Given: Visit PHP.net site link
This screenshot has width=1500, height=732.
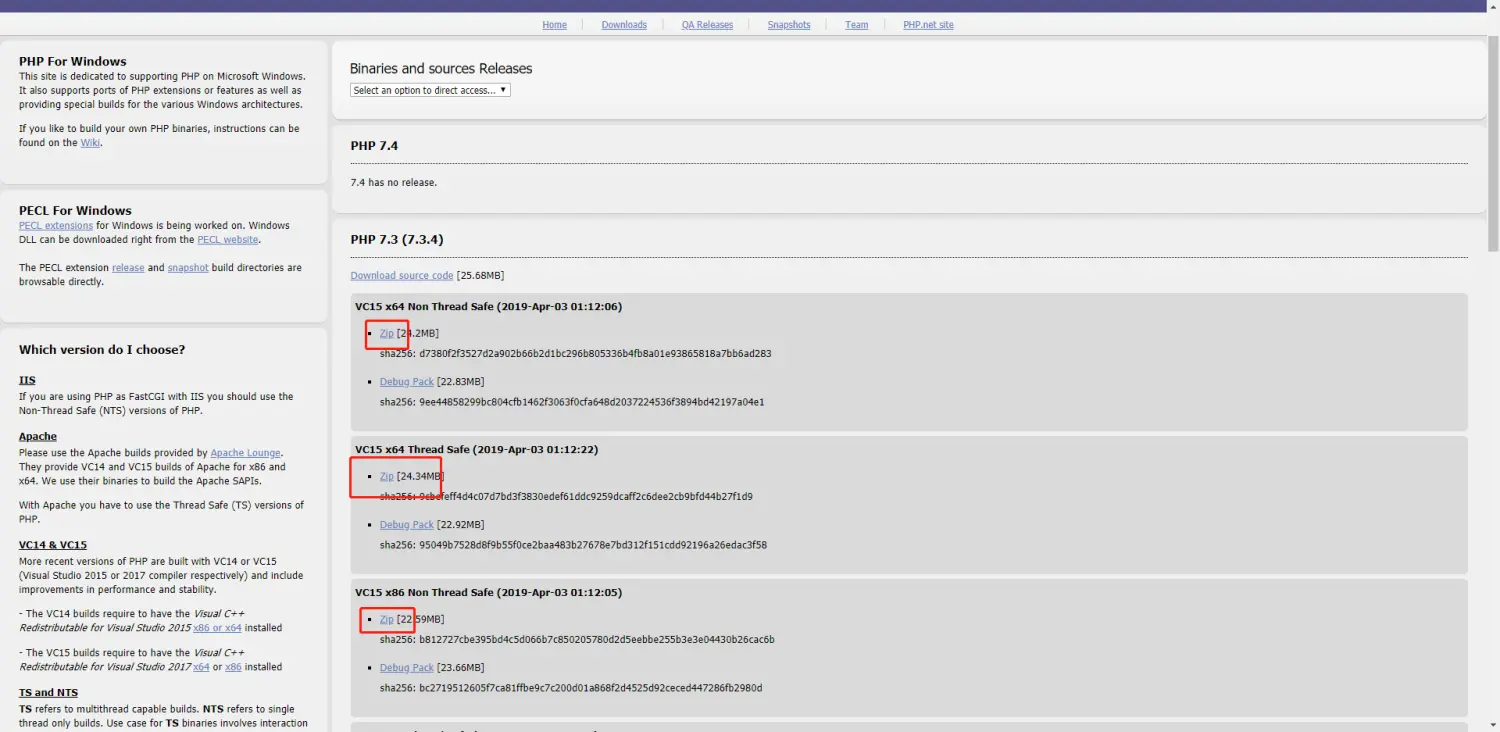Looking at the screenshot, I should (928, 25).
